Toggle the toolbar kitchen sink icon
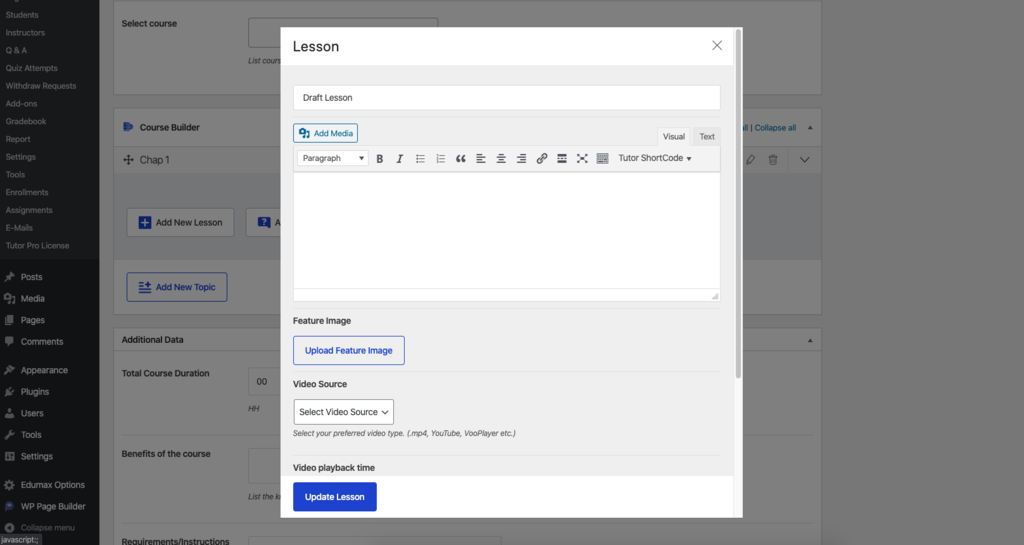1024x545 pixels. click(602, 159)
